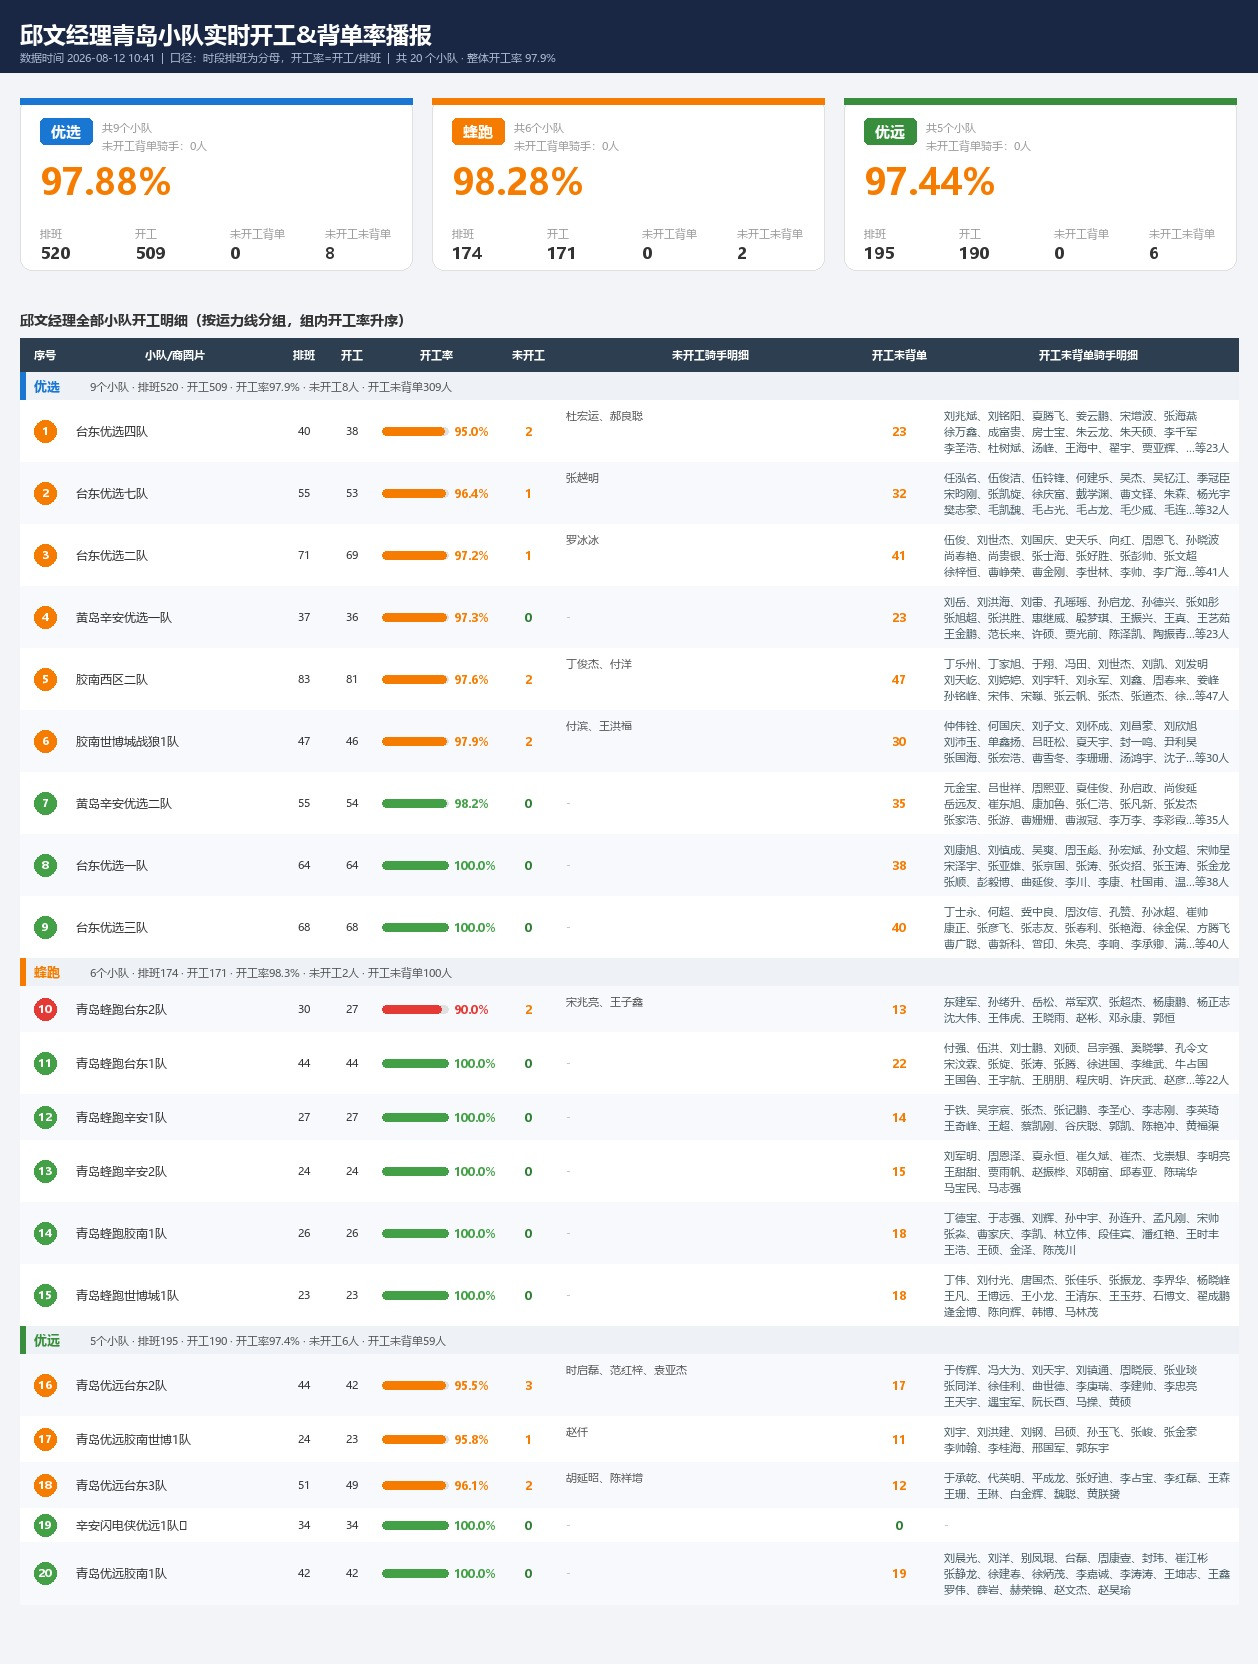Click rank badge 13 beside 青岛蜂跑辛安2队
The width and height of the screenshot is (1258, 1664).
45,1172
